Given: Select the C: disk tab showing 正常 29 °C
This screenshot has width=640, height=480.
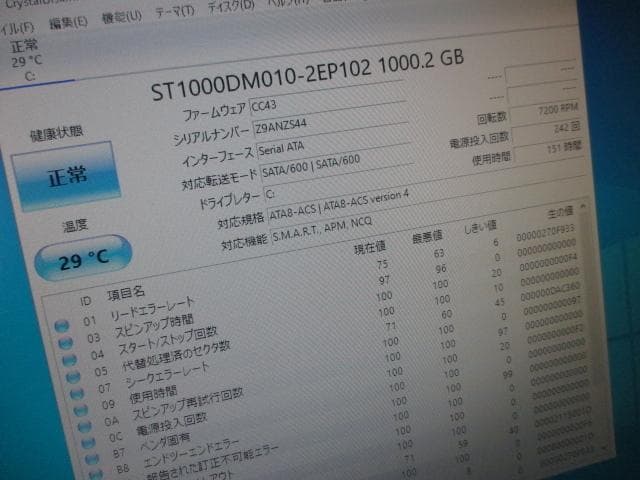Looking at the screenshot, I should 27,60.
